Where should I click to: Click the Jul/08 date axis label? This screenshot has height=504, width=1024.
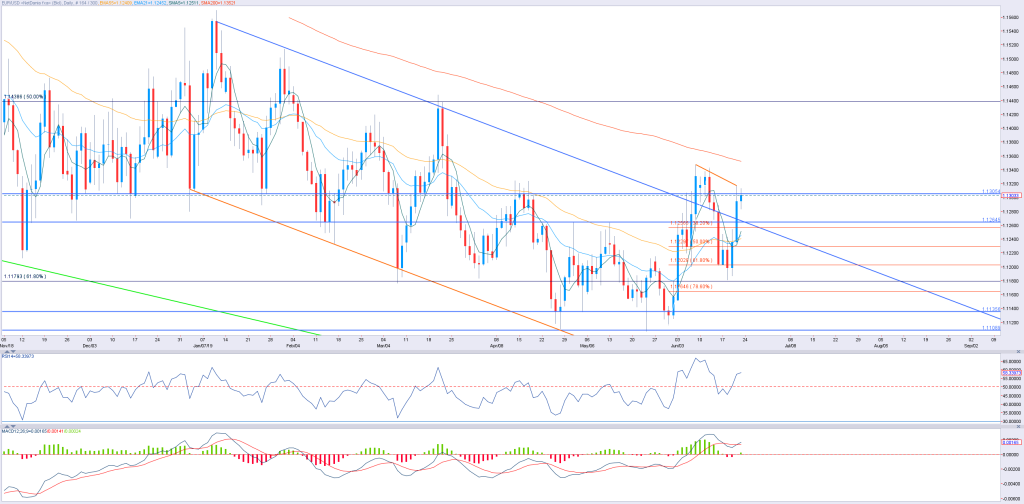coord(790,347)
